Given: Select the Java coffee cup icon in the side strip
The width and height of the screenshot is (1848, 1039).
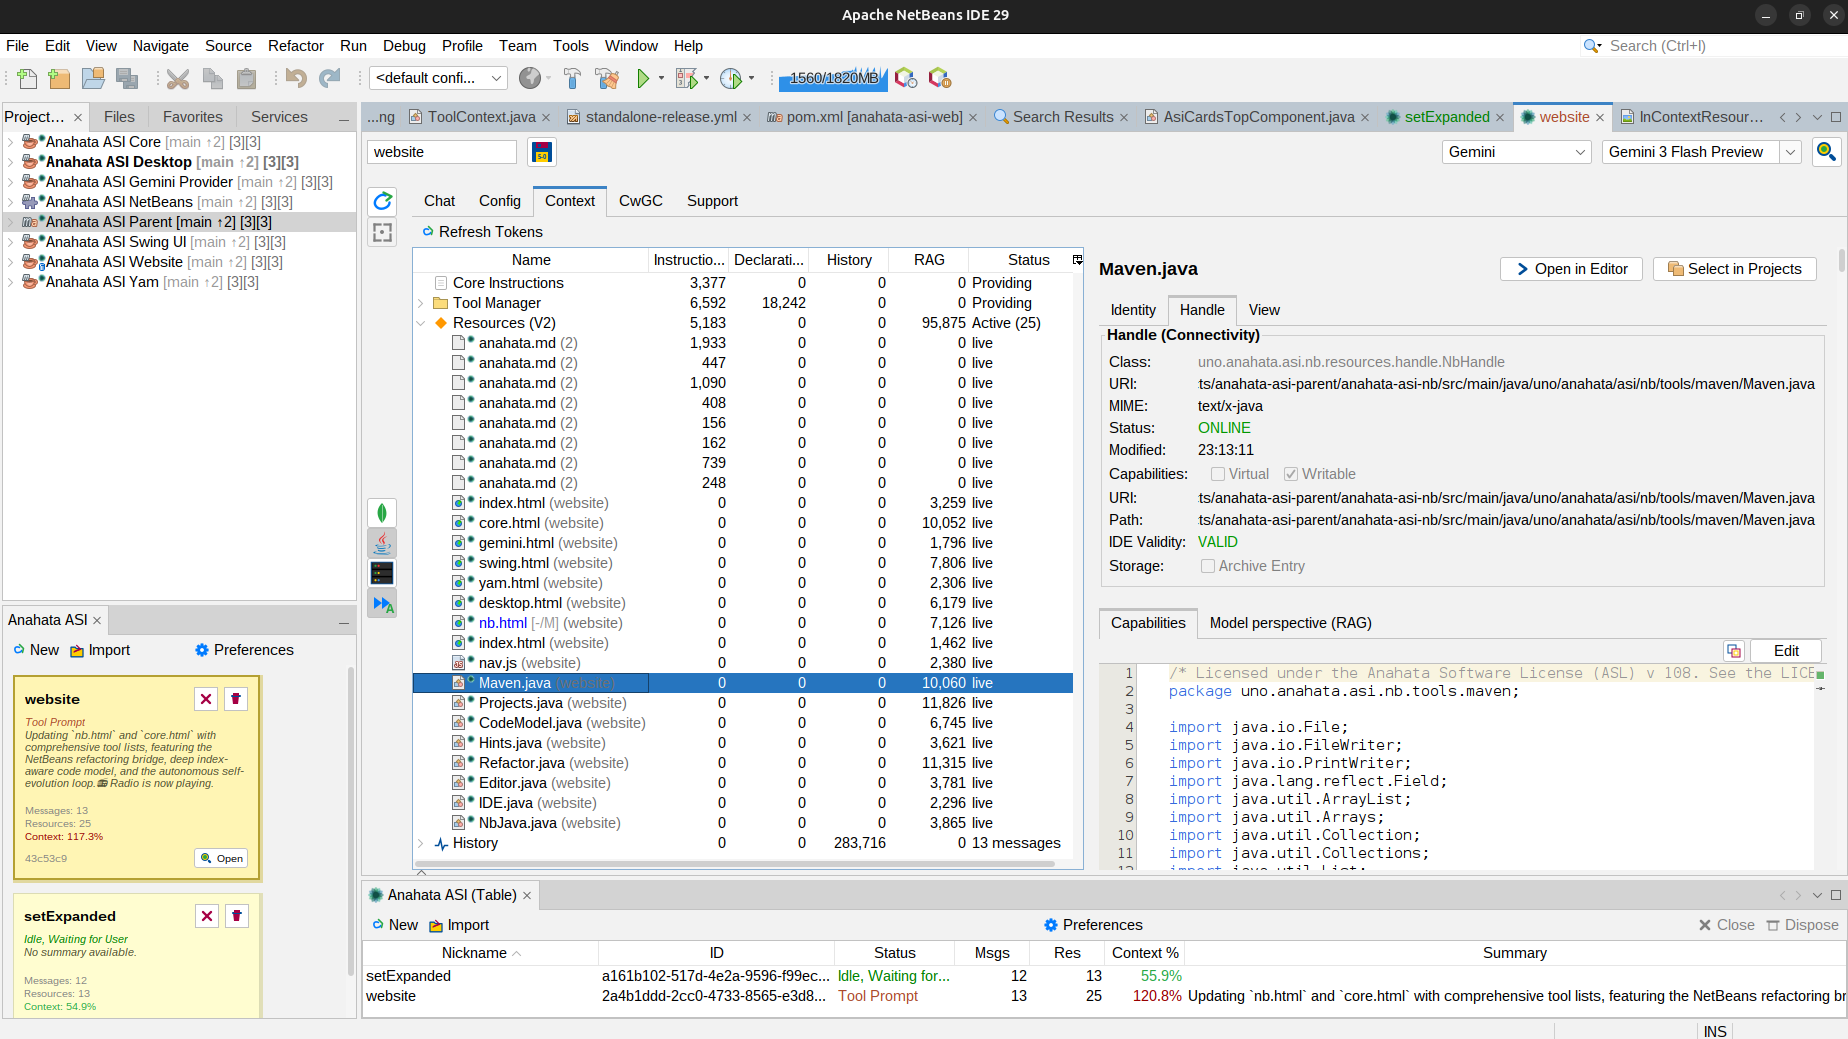Looking at the screenshot, I should (x=382, y=543).
